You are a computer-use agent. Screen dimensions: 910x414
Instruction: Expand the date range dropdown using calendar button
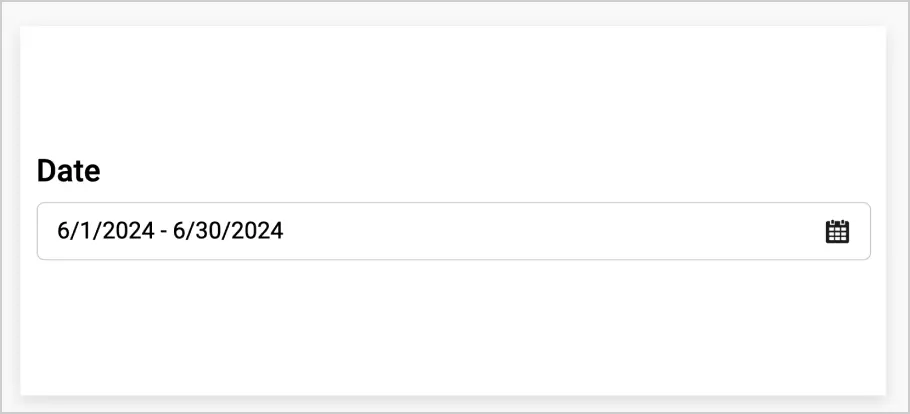click(837, 231)
